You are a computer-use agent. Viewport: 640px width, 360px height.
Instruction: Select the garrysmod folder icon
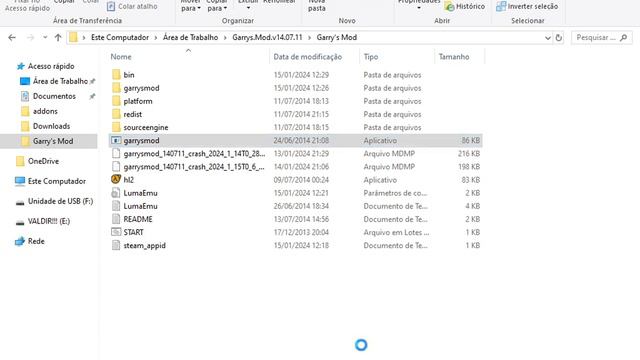coord(116,88)
